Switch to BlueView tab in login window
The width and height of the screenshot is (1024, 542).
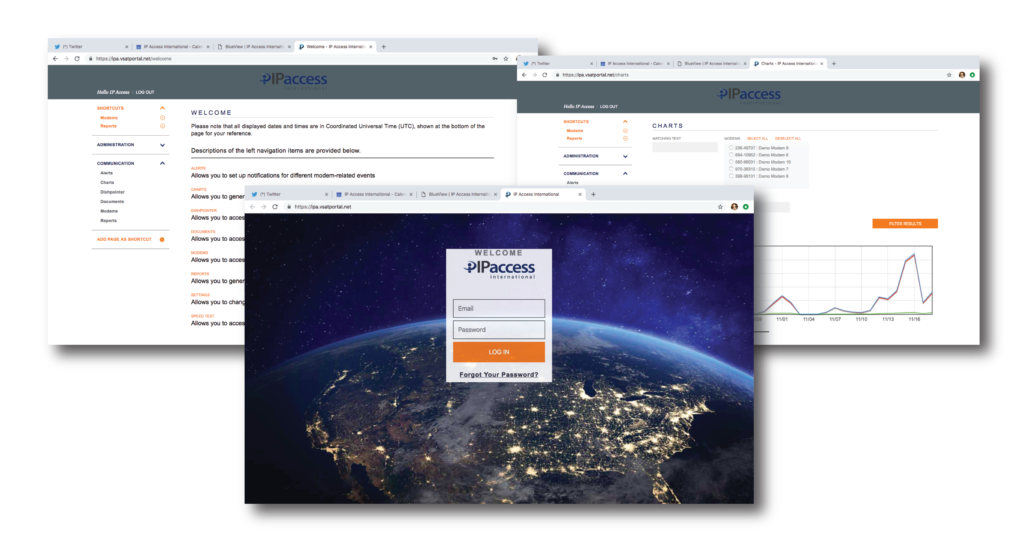pos(458,194)
